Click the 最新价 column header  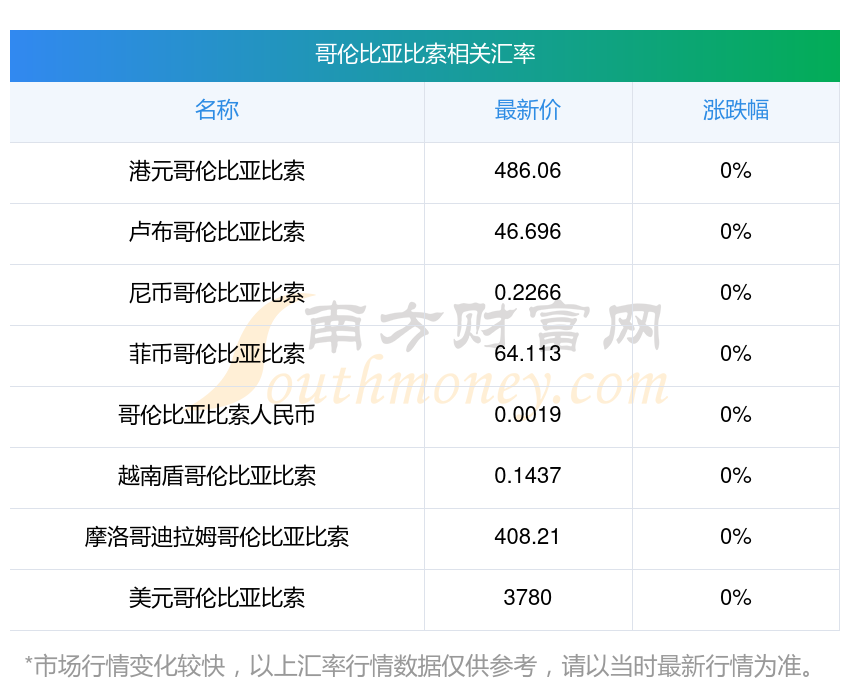point(527,110)
